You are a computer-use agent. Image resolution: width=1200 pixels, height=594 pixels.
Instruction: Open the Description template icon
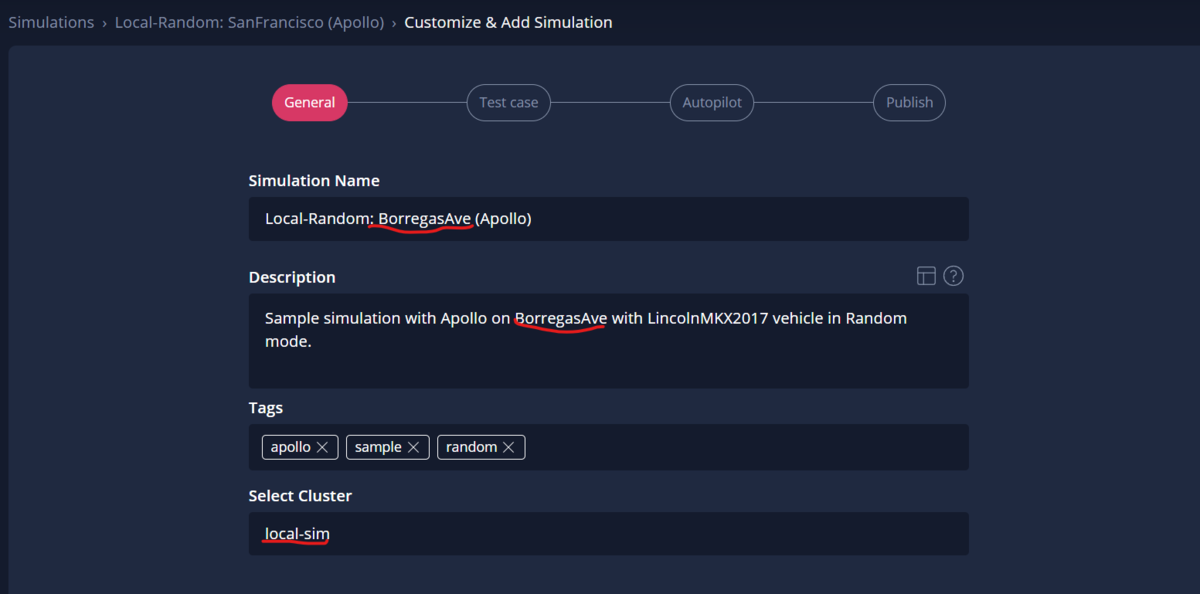[926, 276]
